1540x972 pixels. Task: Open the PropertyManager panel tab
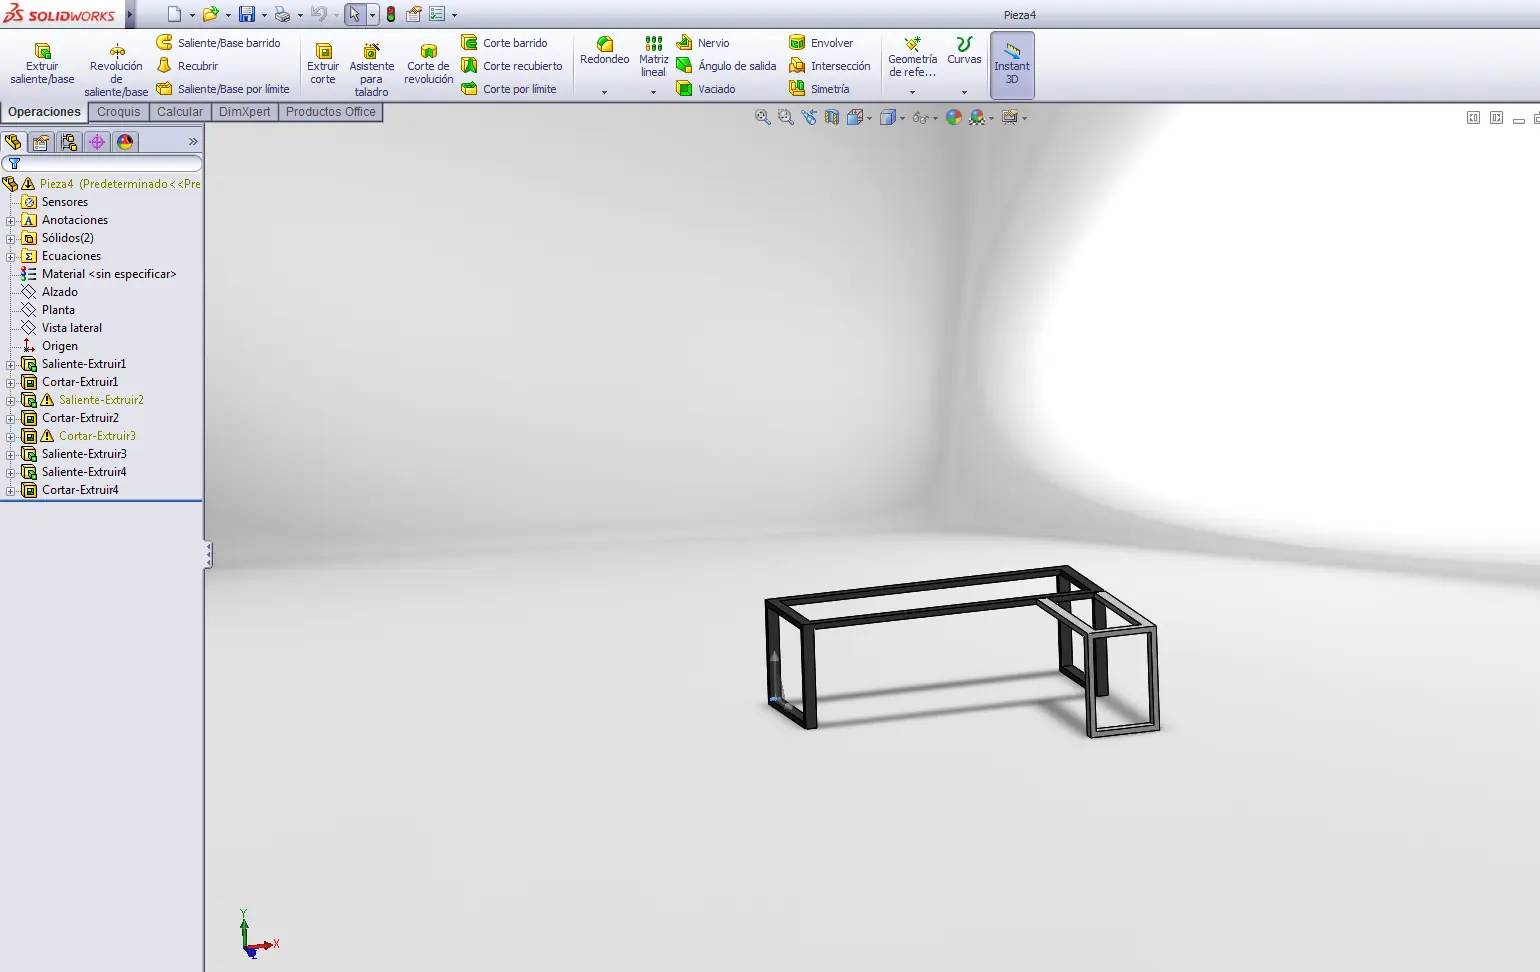(x=41, y=142)
